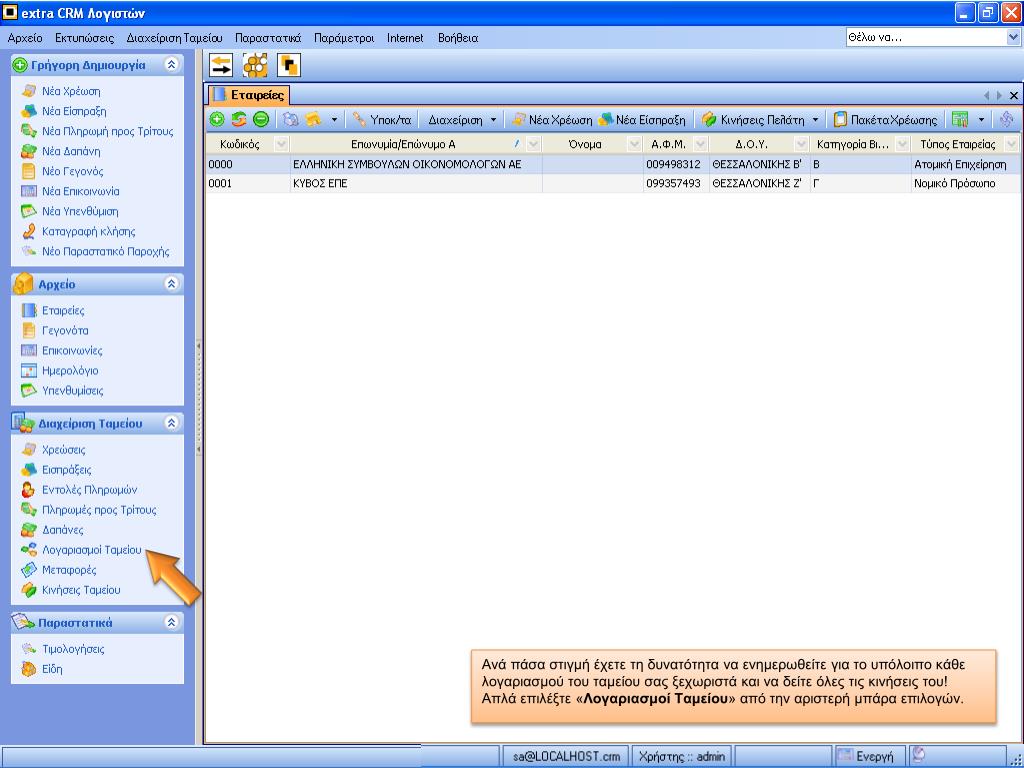The height and width of the screenshot is (768, 1024).
Task: Collapse the Αρχείο sidebar panel
Action: 171,284
